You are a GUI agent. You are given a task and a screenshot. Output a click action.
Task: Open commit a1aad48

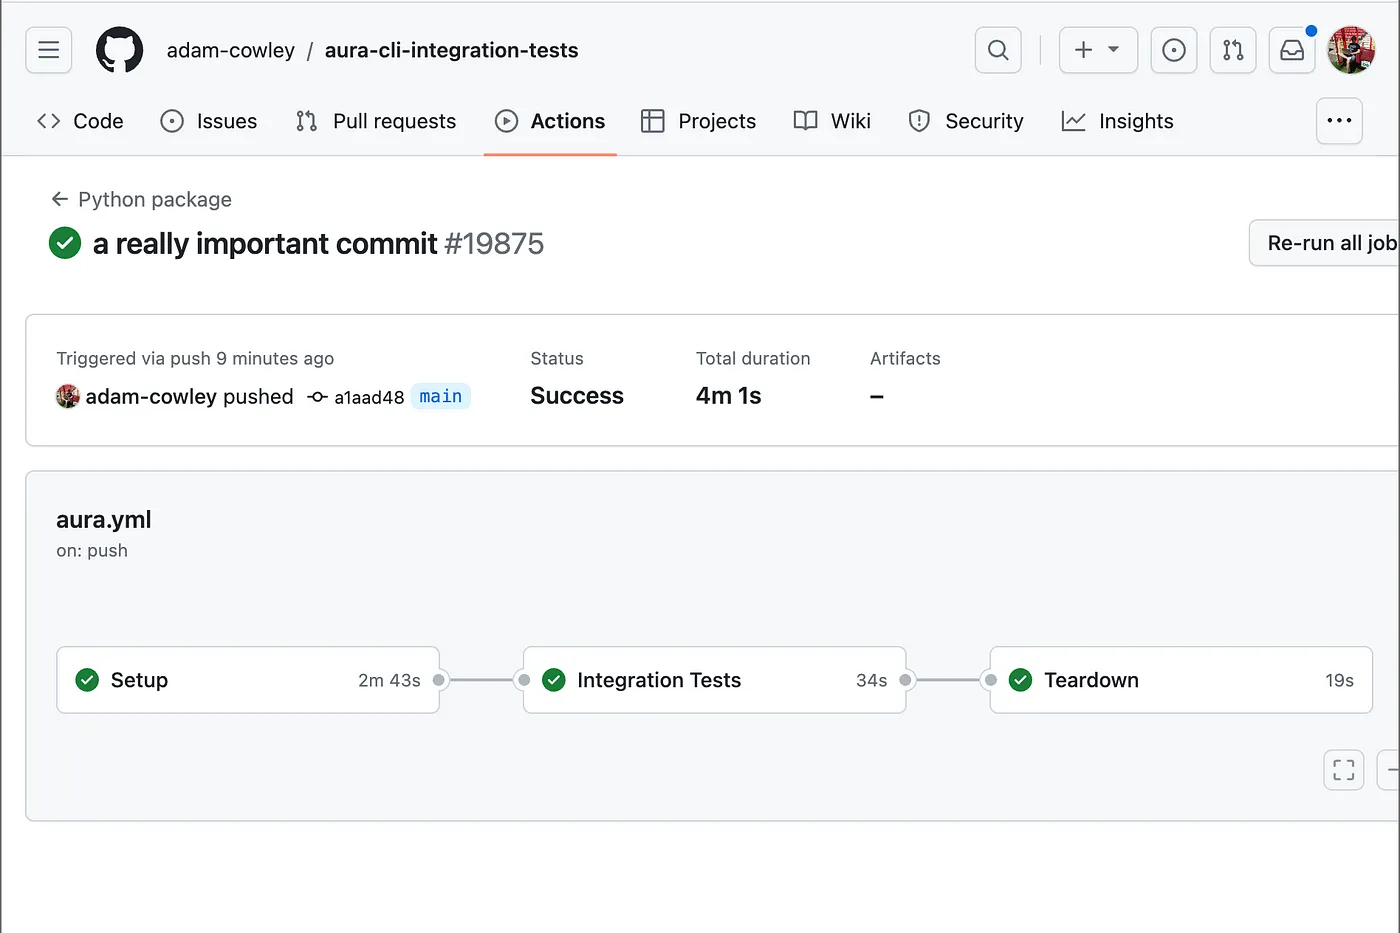coord(369,396)
